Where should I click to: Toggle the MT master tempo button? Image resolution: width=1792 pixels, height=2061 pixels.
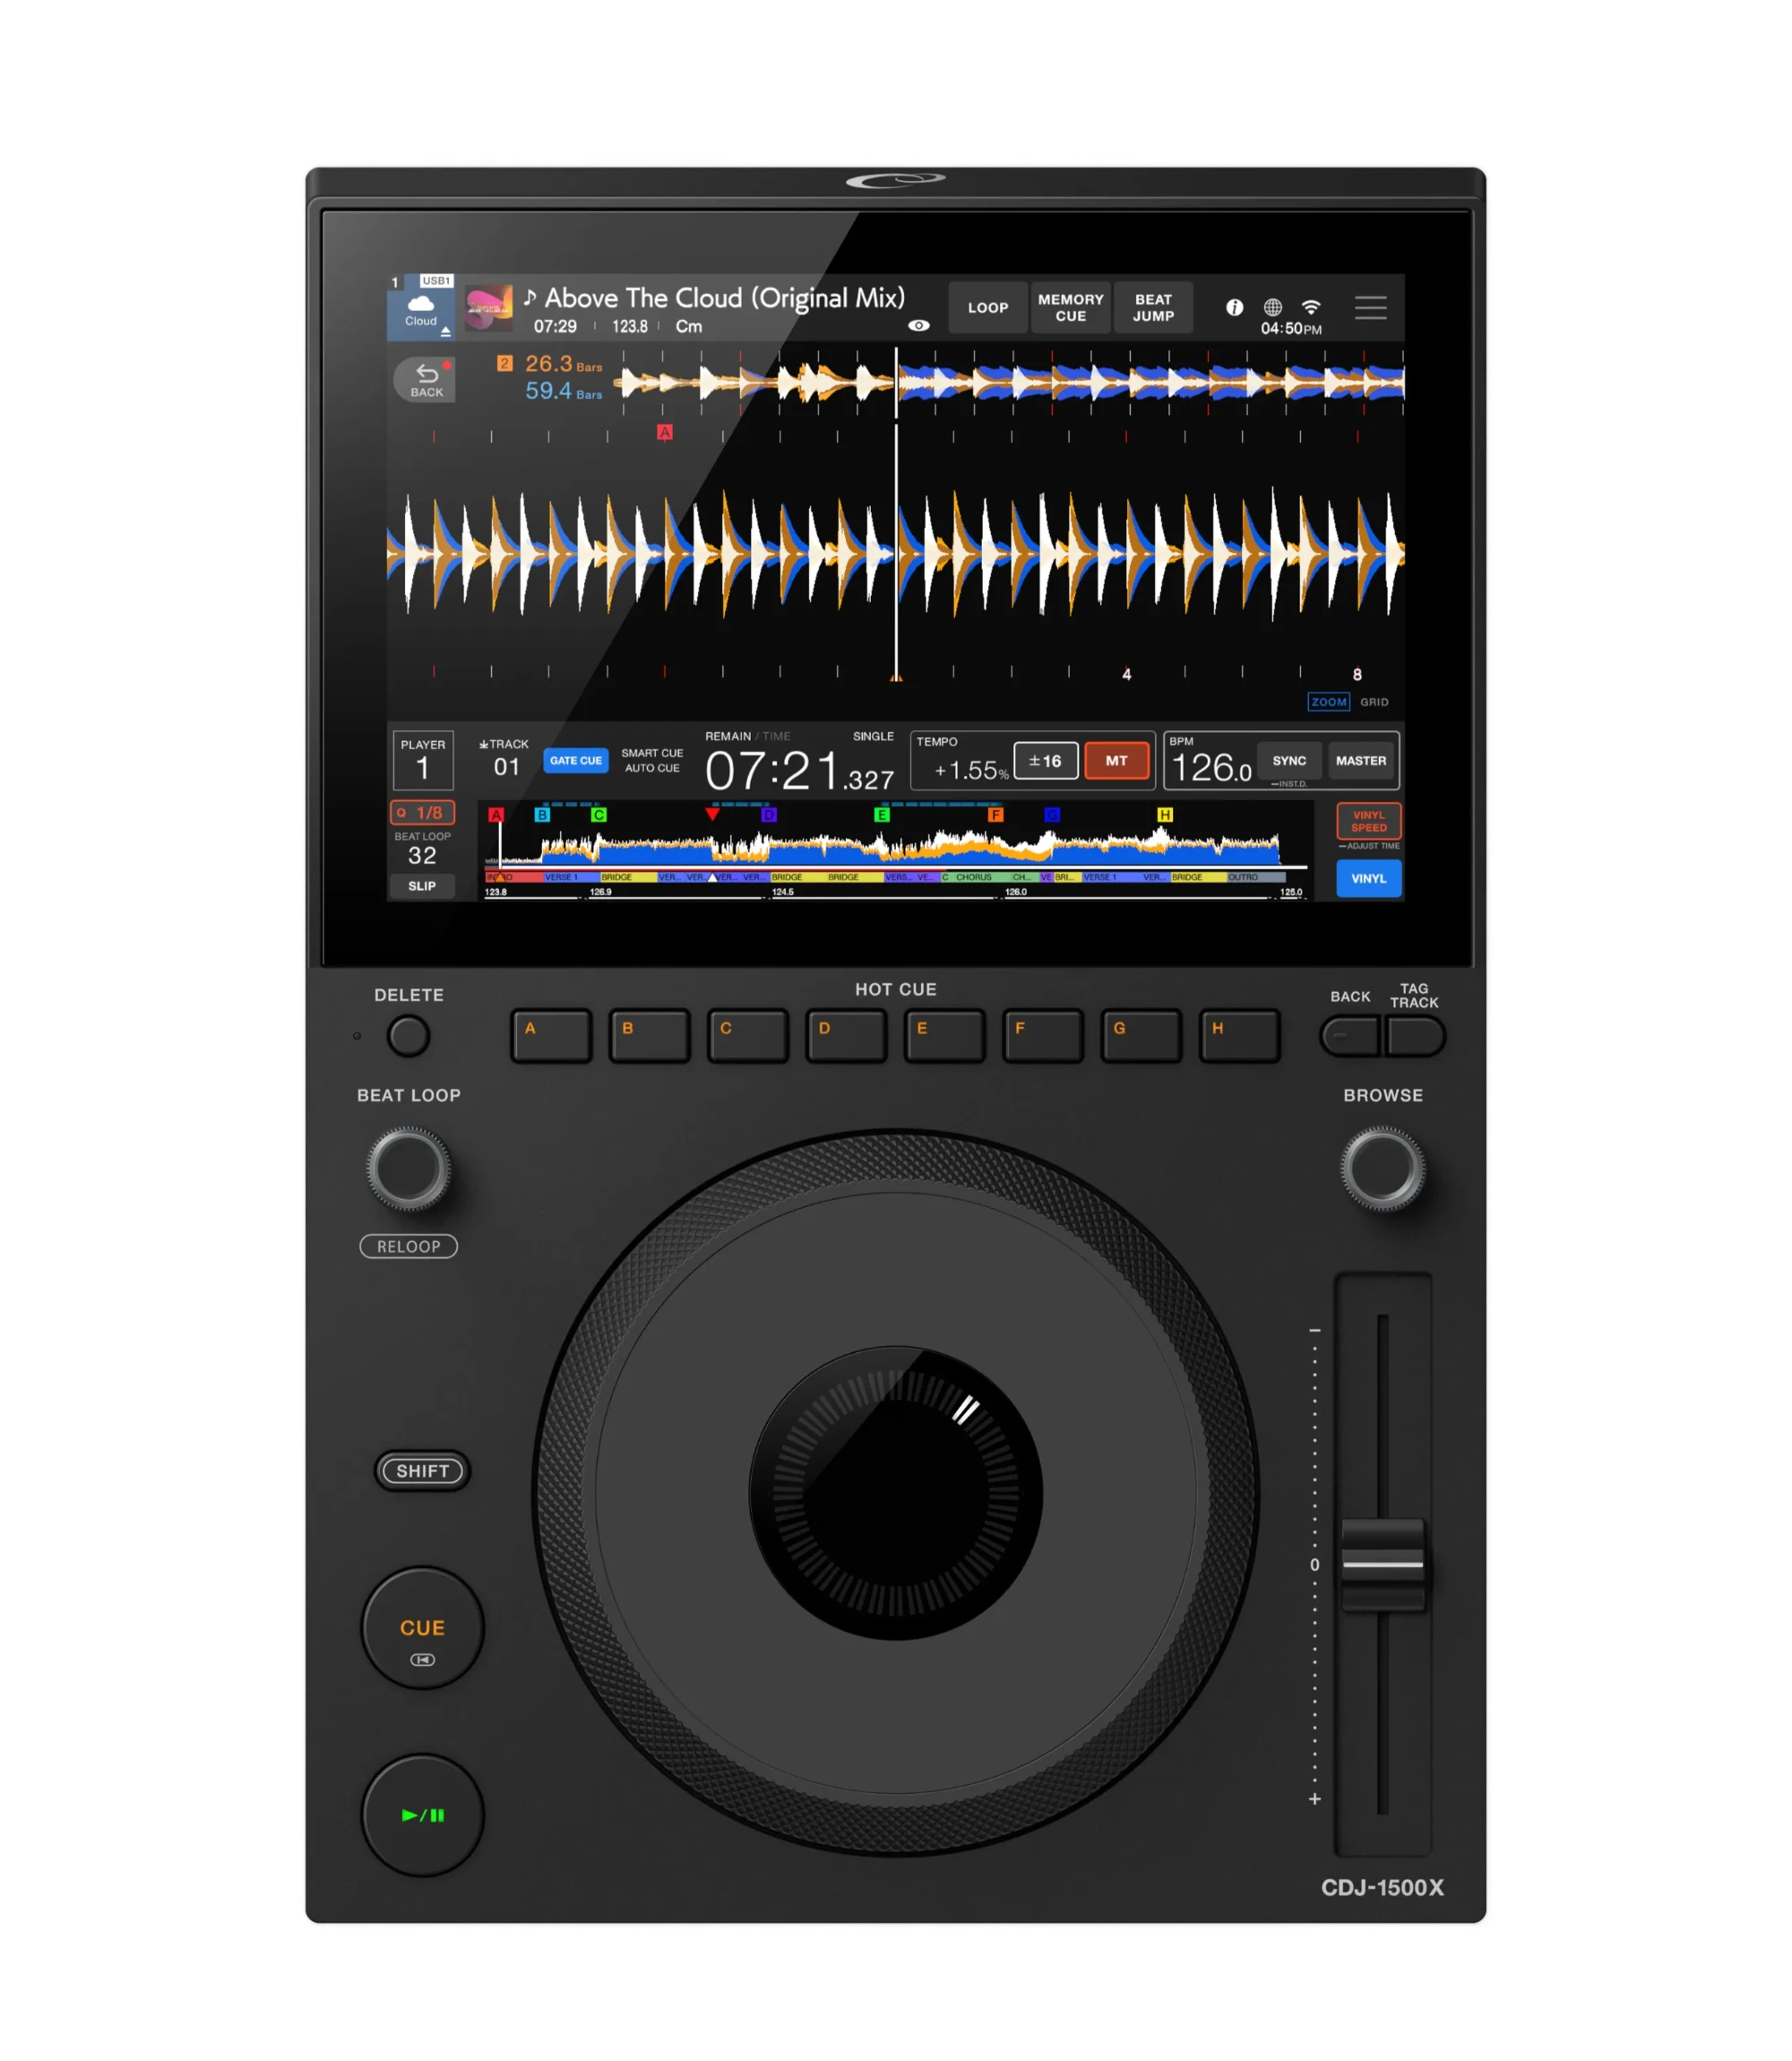[x=1116, y=761]
